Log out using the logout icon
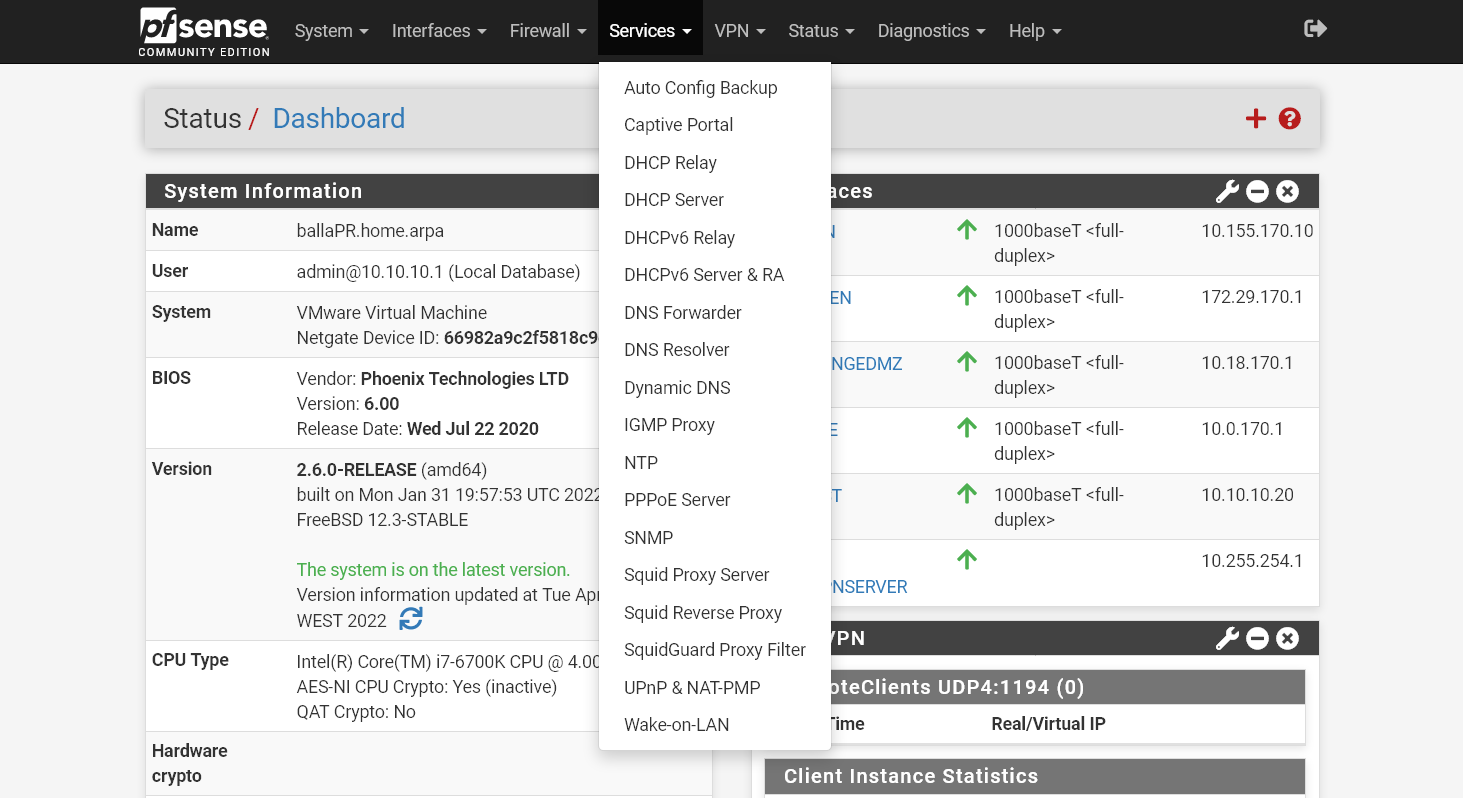Viewport: 1463px width, 798px height. point(1315,29)
